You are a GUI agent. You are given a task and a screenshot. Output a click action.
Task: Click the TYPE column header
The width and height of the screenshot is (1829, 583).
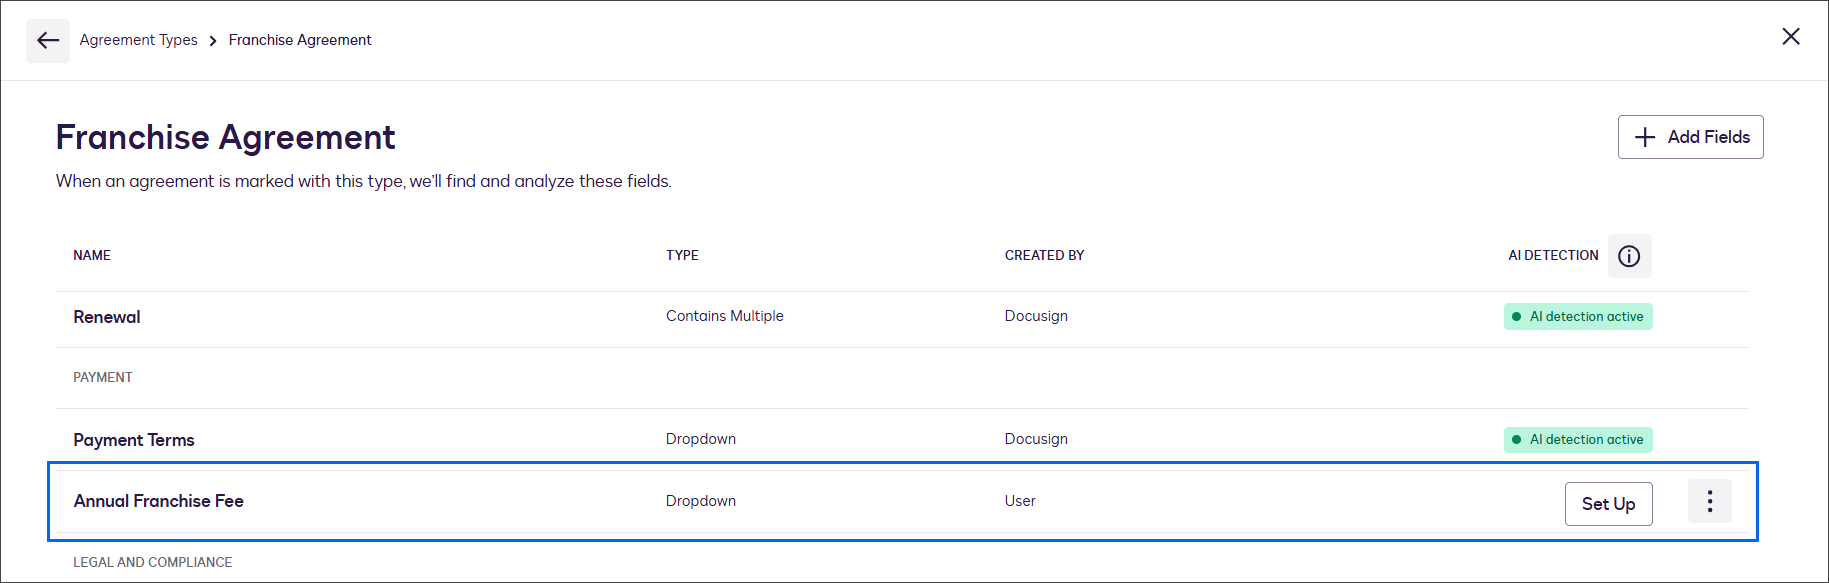[682, 256]
